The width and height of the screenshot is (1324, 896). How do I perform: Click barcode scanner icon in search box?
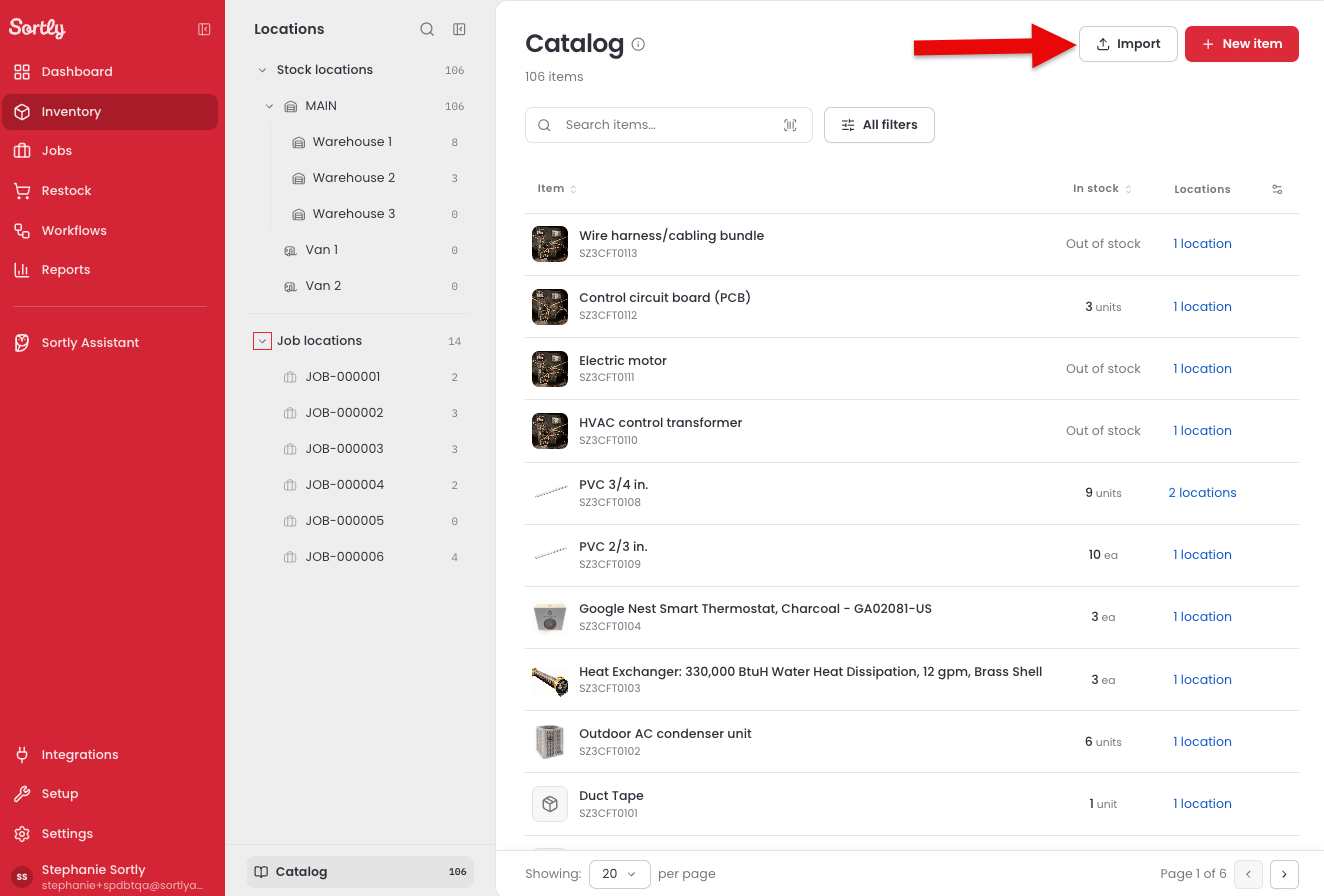790,125
